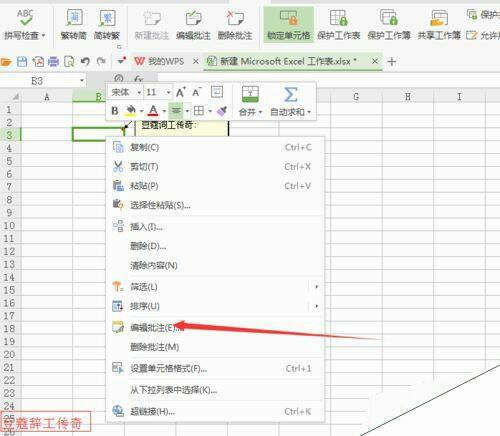
Task: Open the font size 11 dropdown
Action: [168, 92]
